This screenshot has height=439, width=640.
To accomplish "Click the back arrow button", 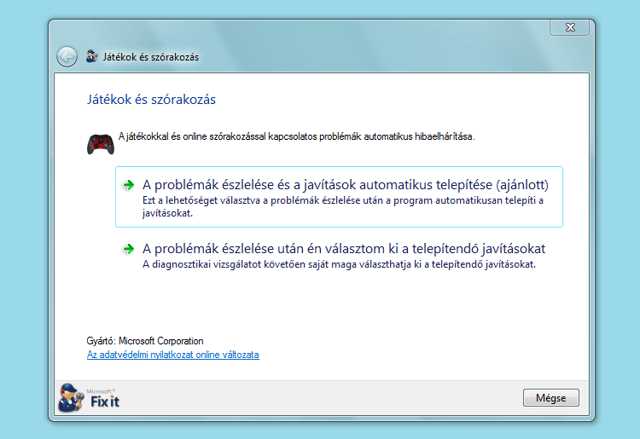I will pos(67,57).
